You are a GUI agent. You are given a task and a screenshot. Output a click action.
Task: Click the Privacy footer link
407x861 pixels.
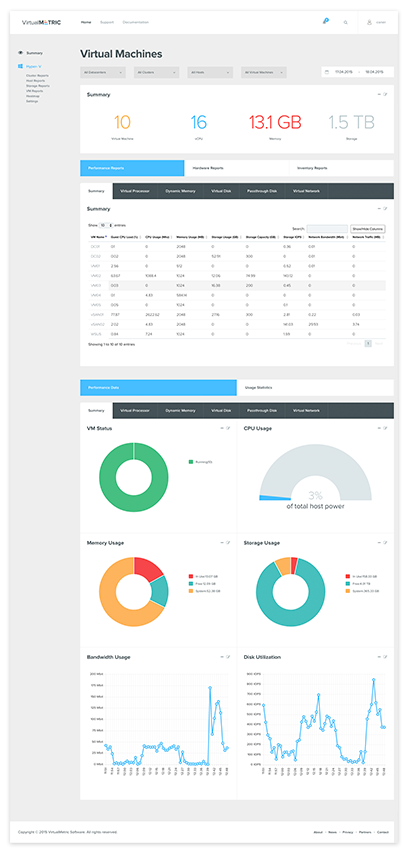(x=348, y=832)
